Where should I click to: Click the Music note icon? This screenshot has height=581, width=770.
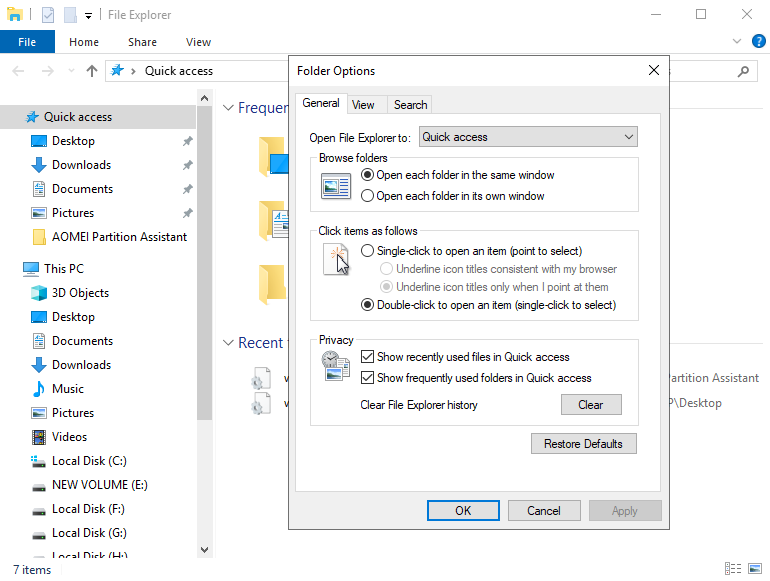(39, 389)
